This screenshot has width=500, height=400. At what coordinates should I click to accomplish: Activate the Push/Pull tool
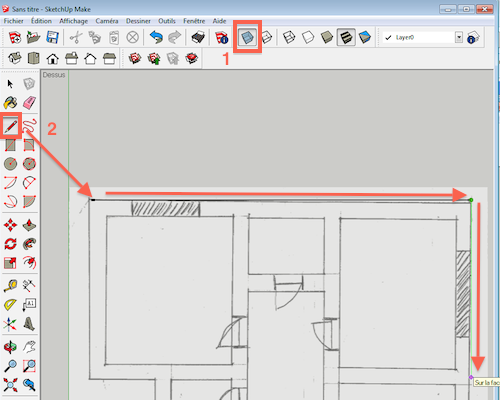point(29,225)
